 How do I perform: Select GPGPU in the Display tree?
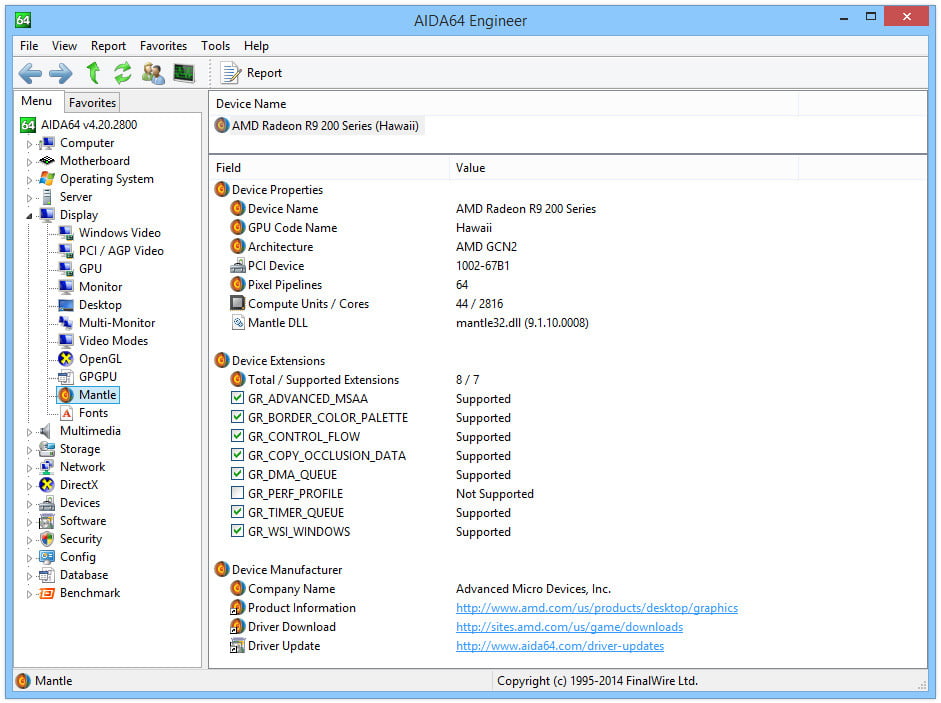(97, 377)
